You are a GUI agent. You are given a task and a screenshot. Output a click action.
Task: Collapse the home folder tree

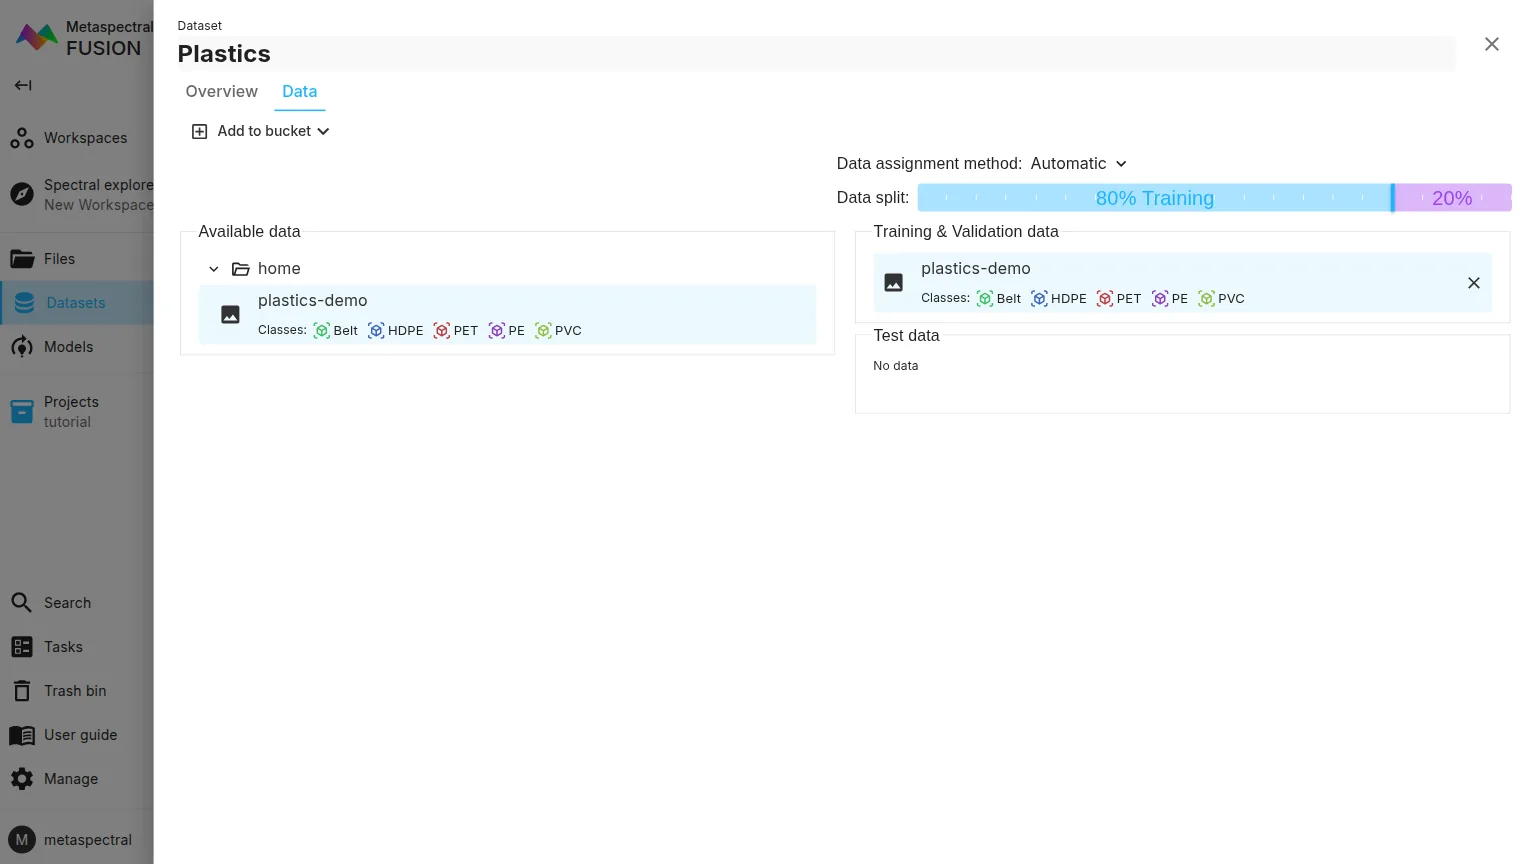tap(214, 269)
